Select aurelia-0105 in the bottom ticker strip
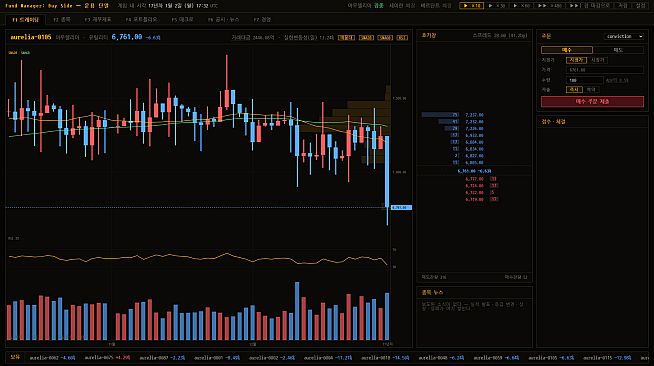654x366 pixels. (x=551, y=358)
